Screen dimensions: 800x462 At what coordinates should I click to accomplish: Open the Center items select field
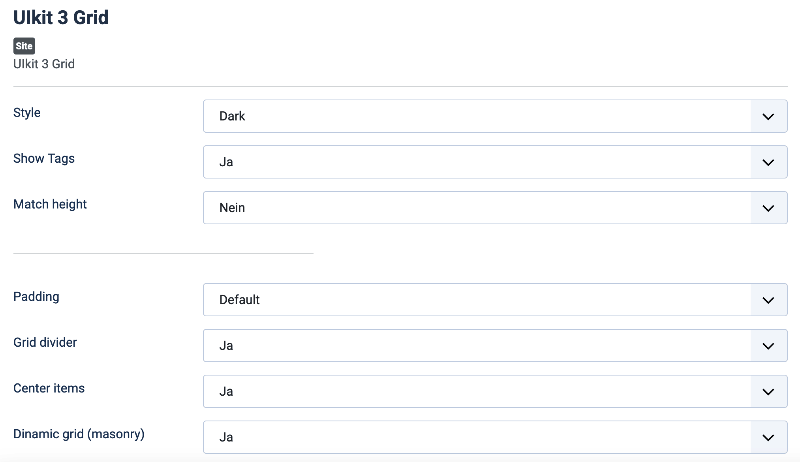click(x=495, y=392)
